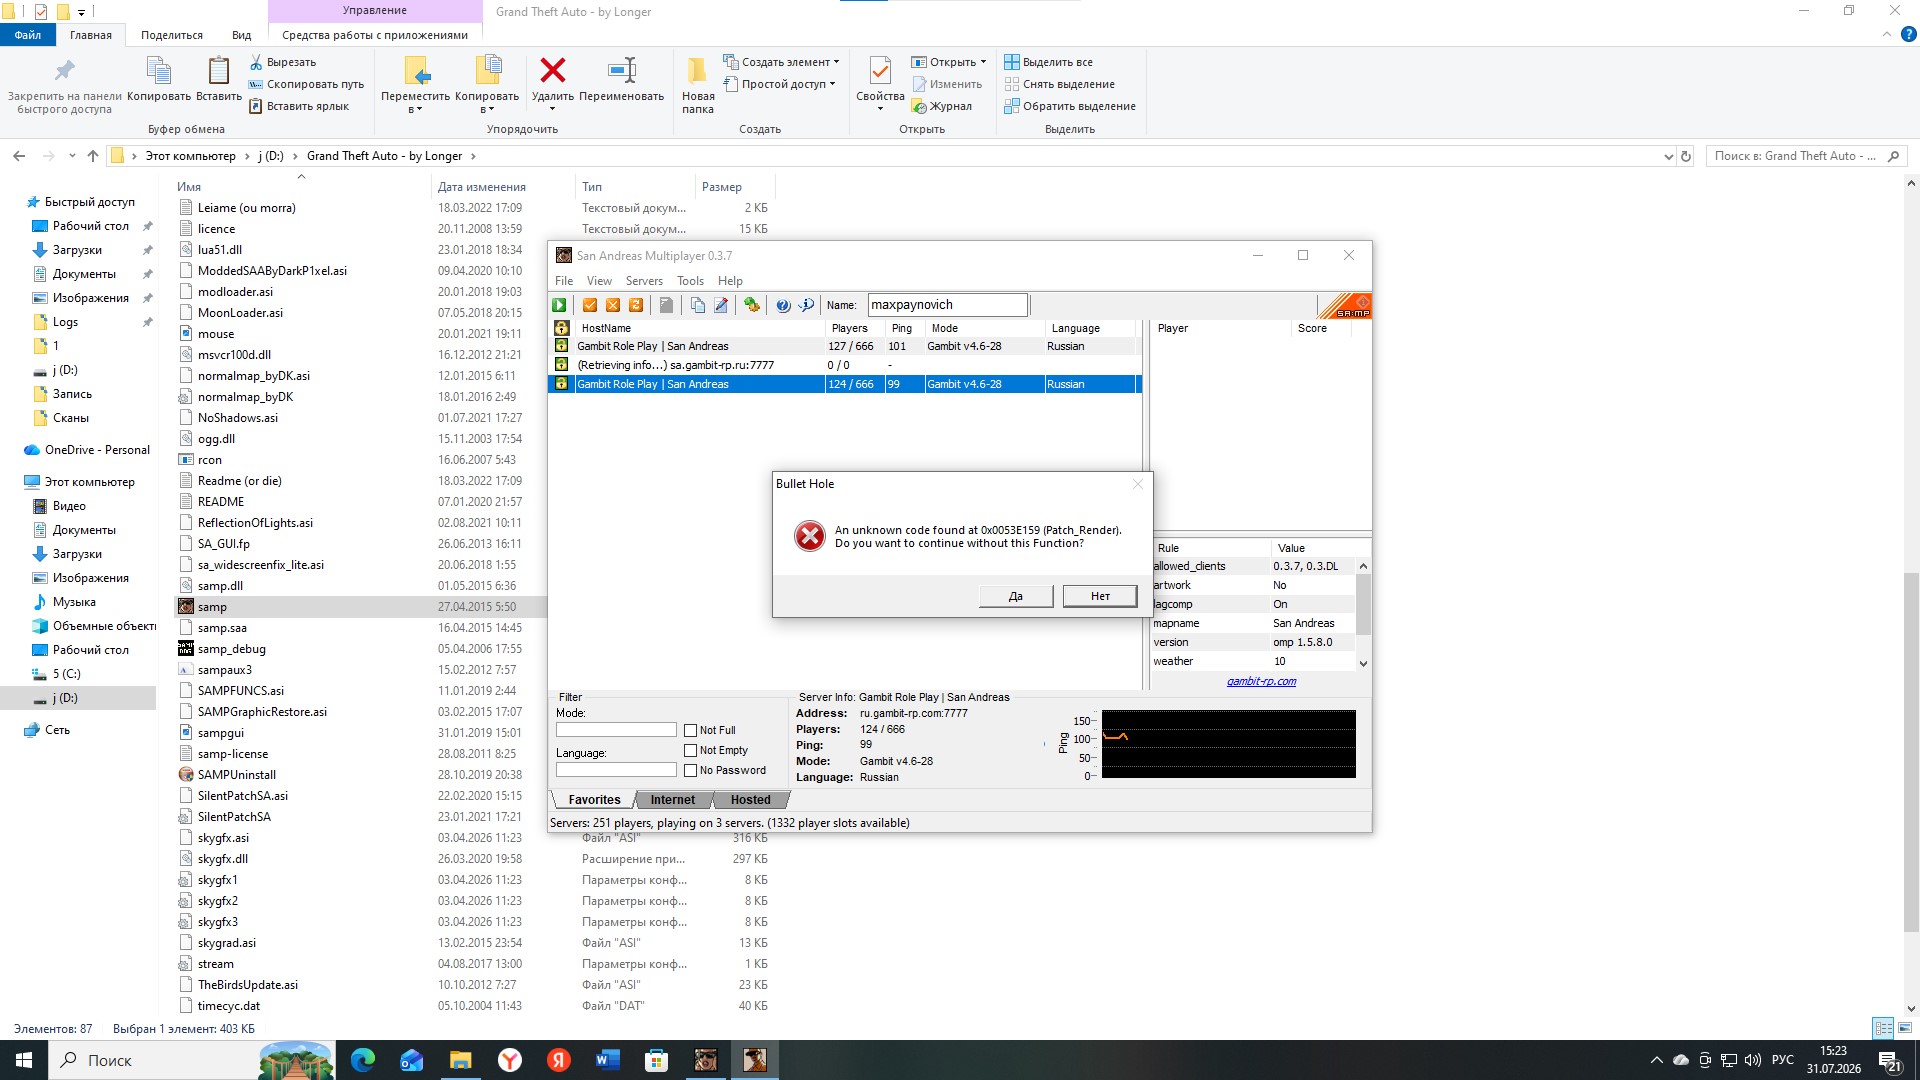Open the recent locations chevron near back arrows
This screenshot has height=1080, width=1920.
click(x=72, y=156)
